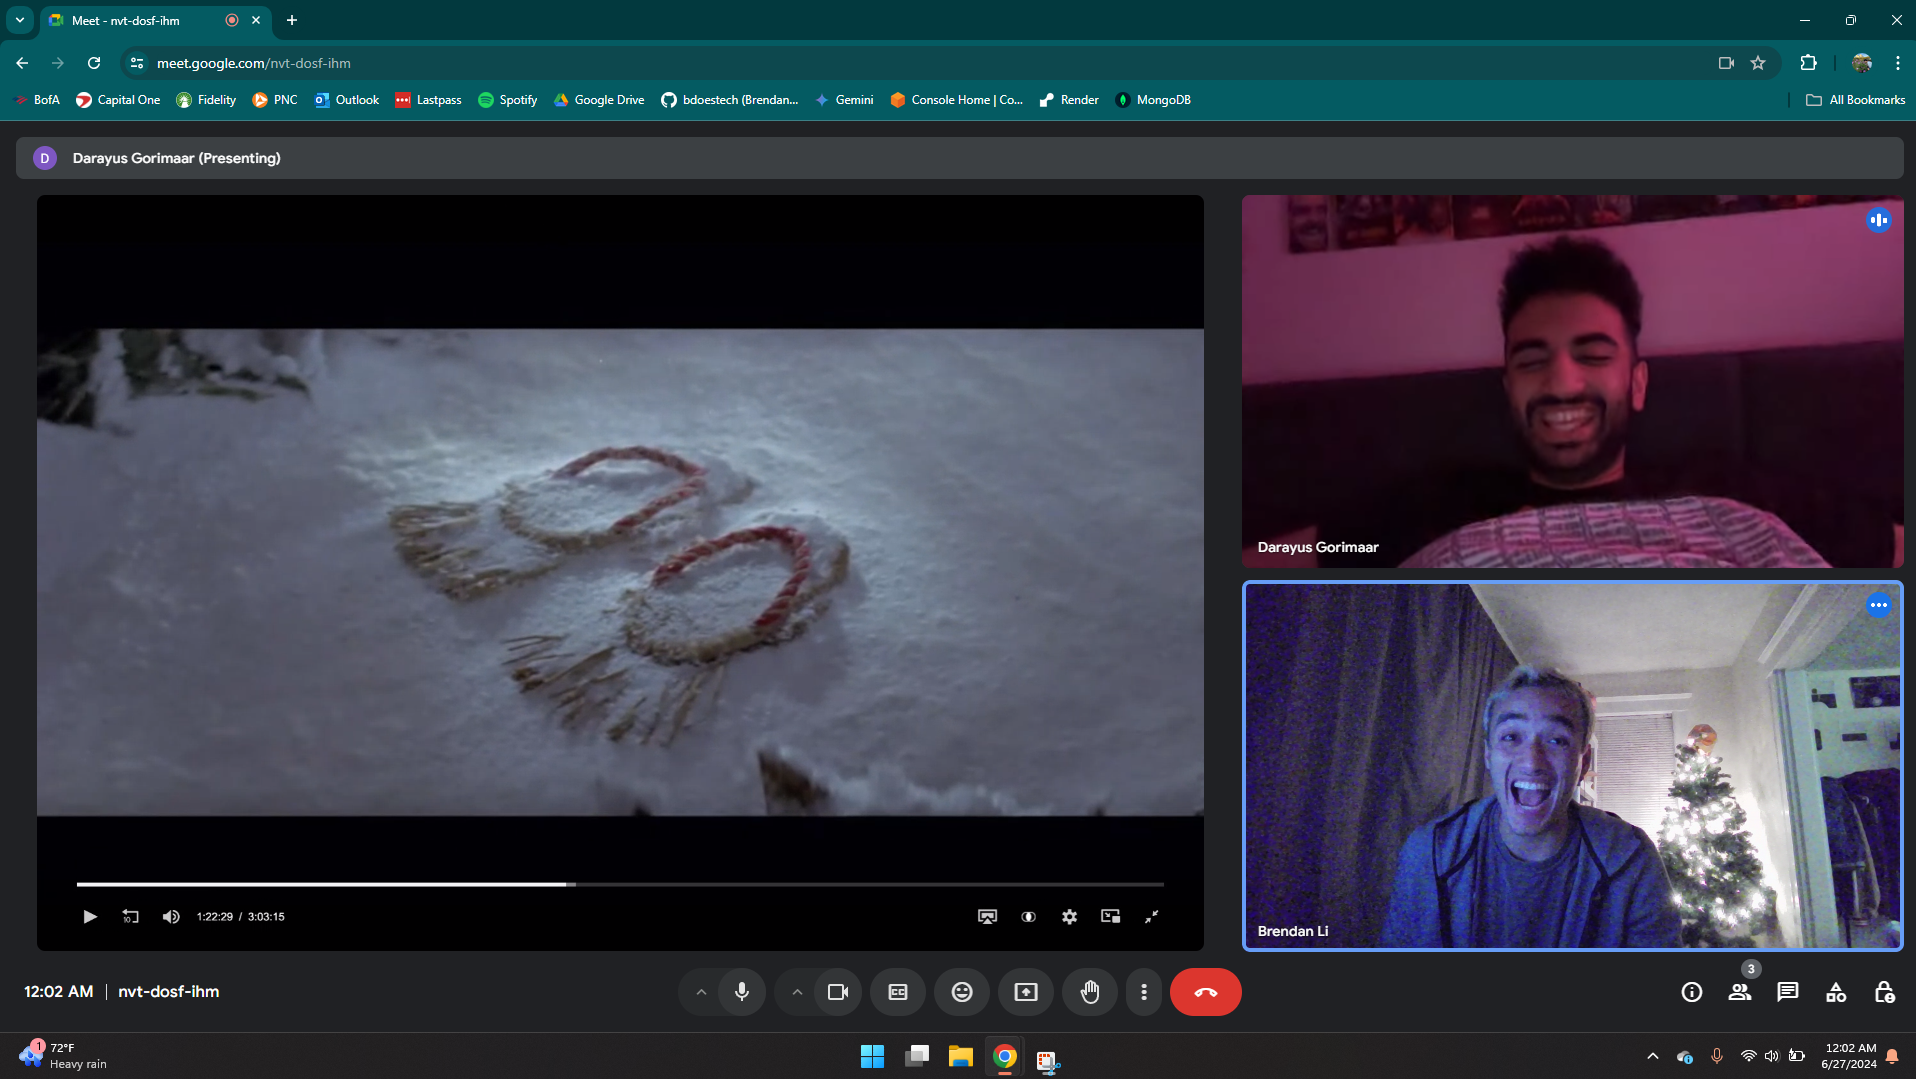The image size is (1916, 1079).
Task: Open the chat panel icon
Action: (x=1787, y=992)
